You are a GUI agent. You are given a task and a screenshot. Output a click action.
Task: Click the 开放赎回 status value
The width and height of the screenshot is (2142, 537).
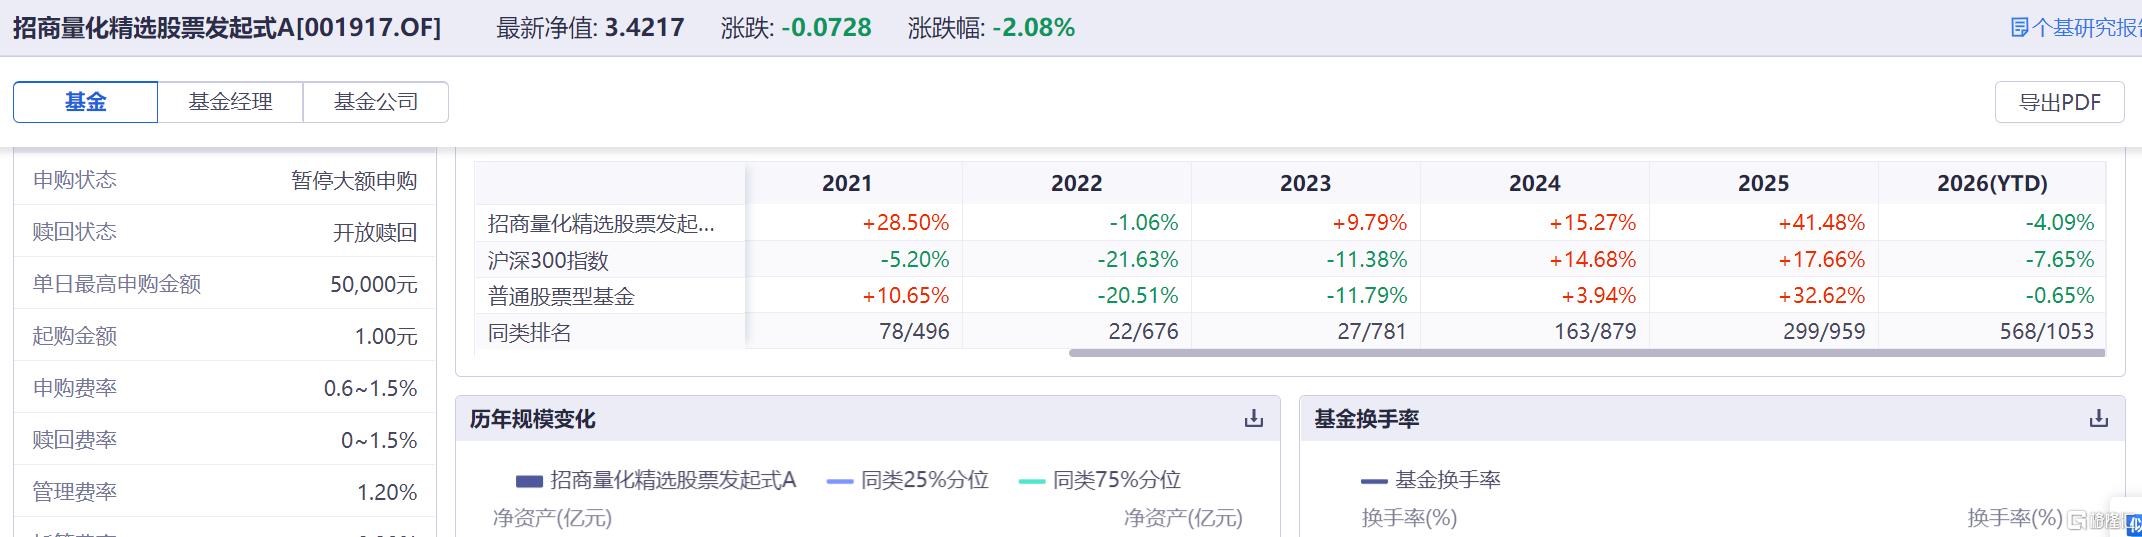[x=375, y=233]
